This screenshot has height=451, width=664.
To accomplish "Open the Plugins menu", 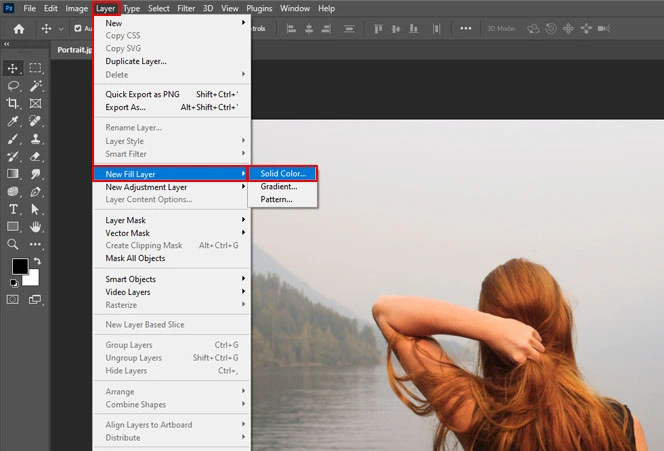I will [x=259, y=8].
